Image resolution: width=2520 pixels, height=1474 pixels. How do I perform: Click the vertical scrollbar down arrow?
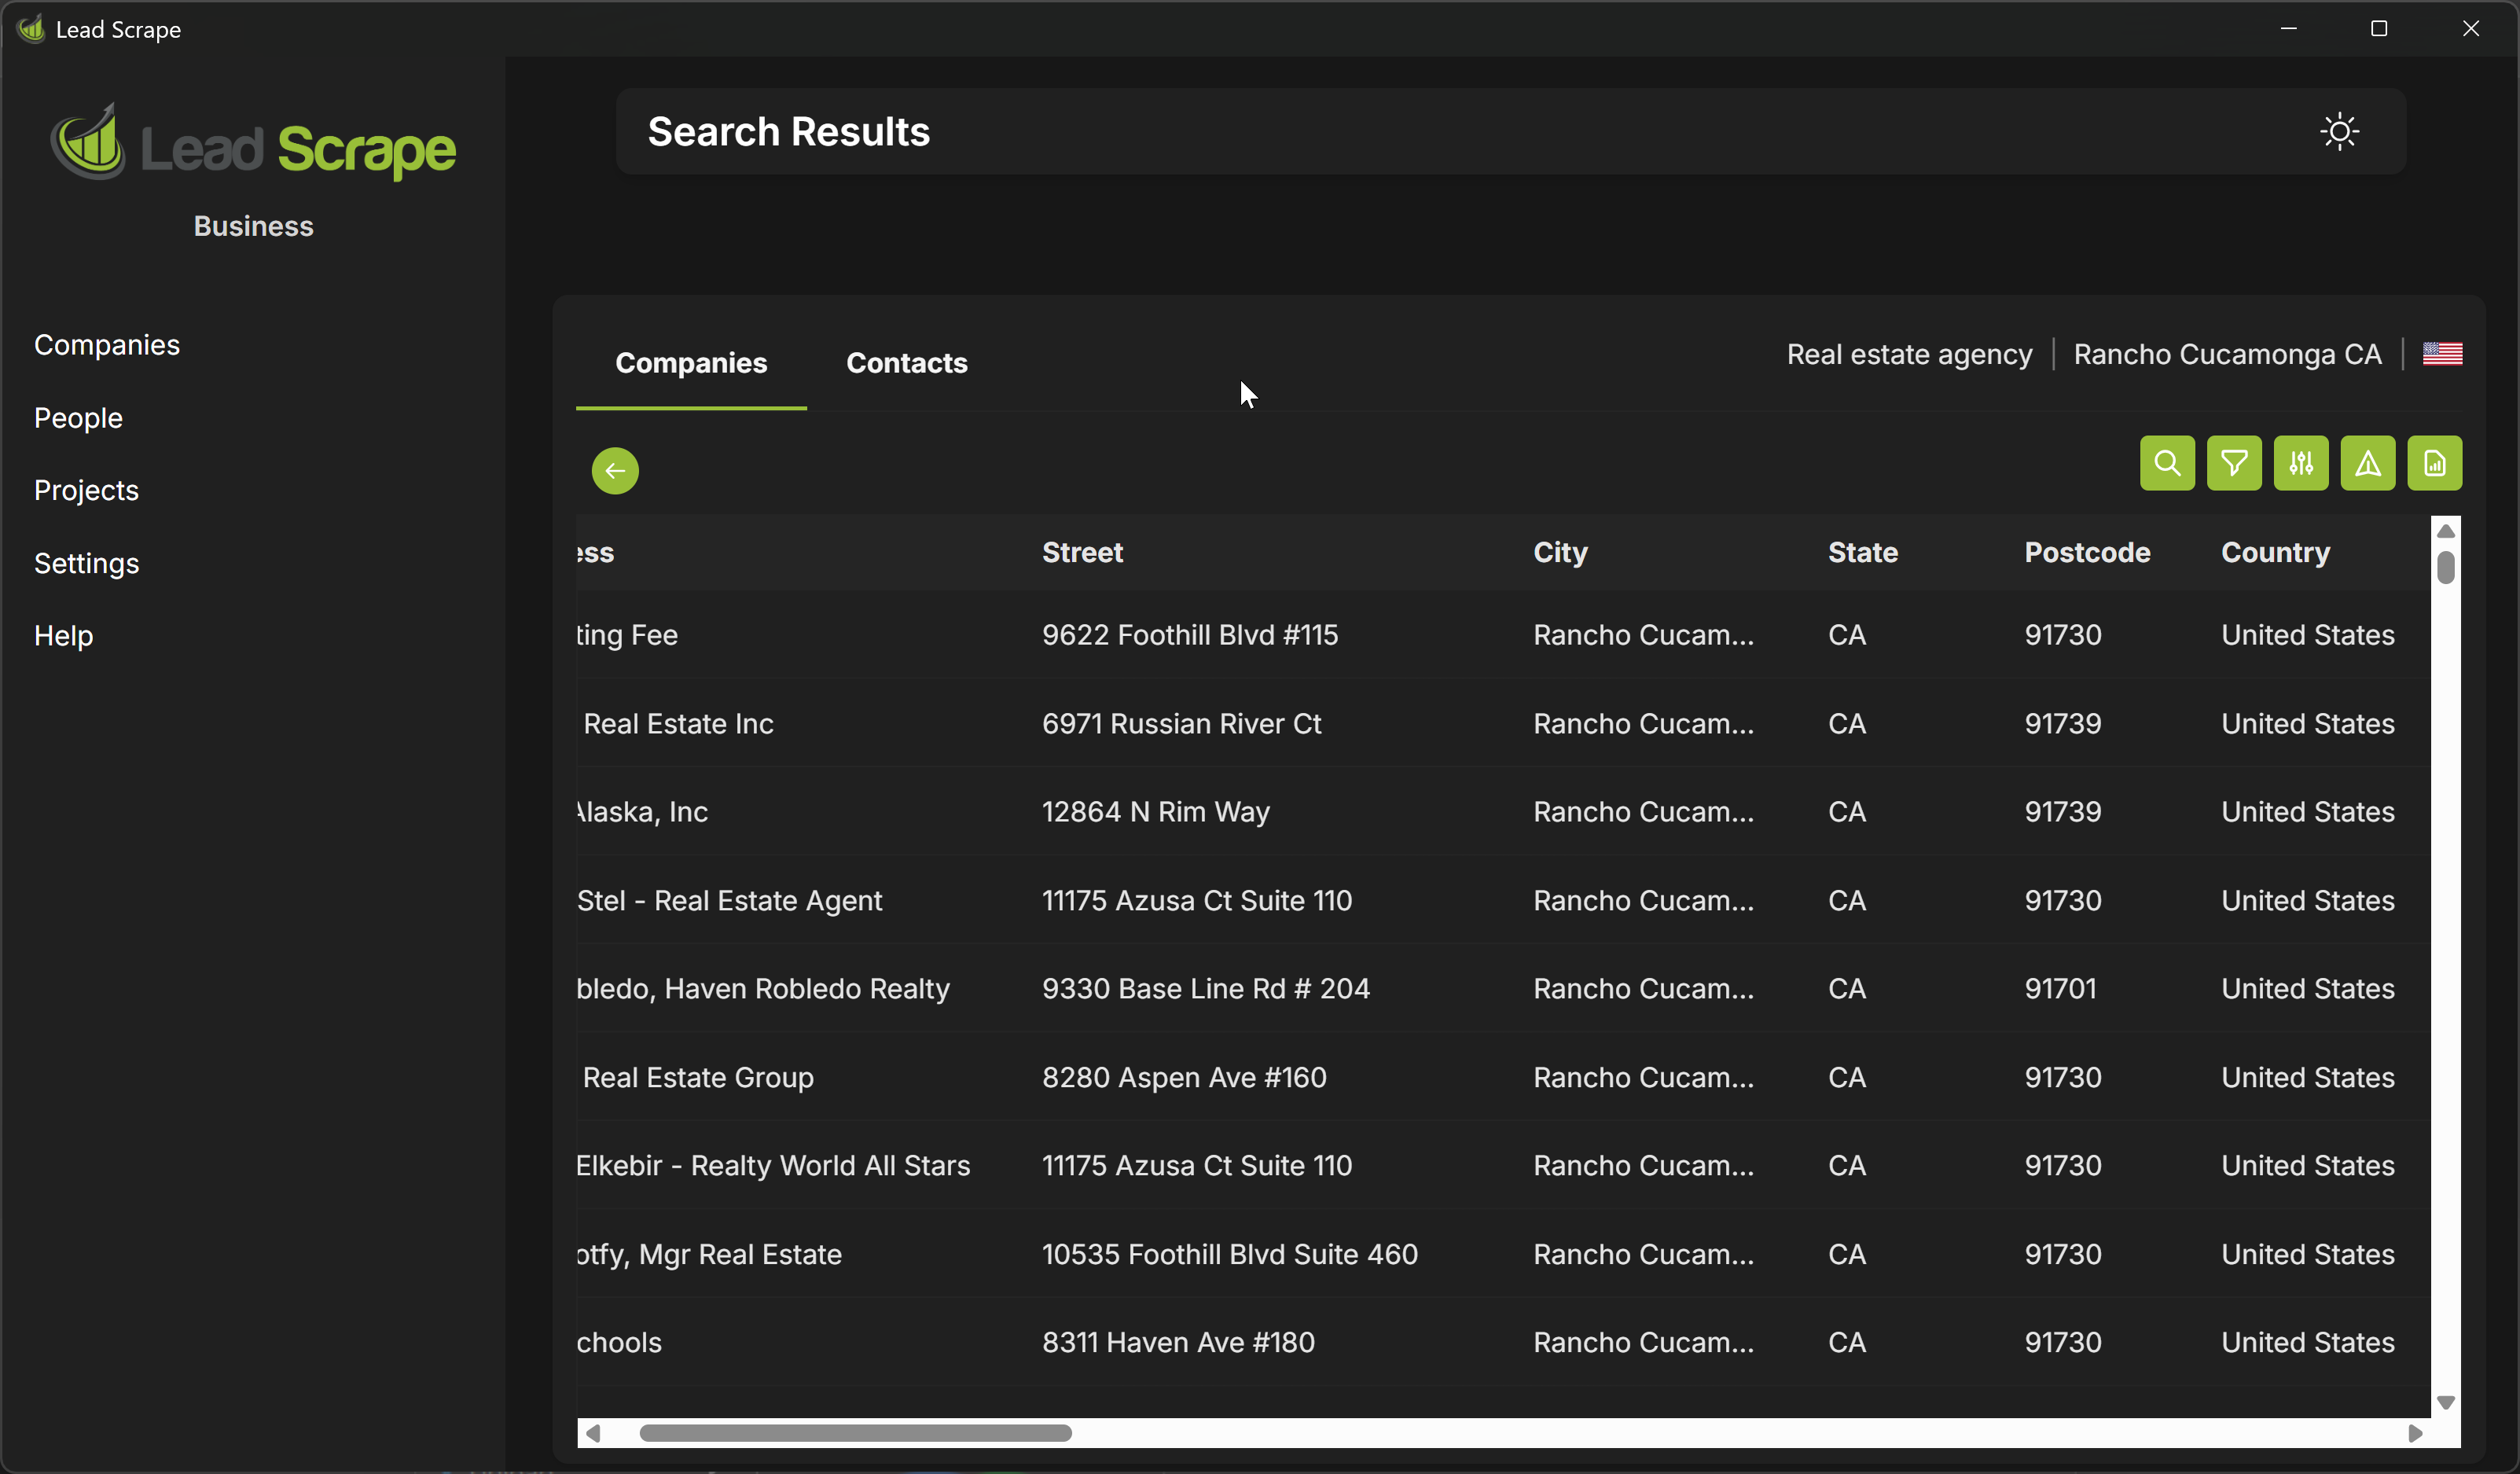tap(2446, 1402)
